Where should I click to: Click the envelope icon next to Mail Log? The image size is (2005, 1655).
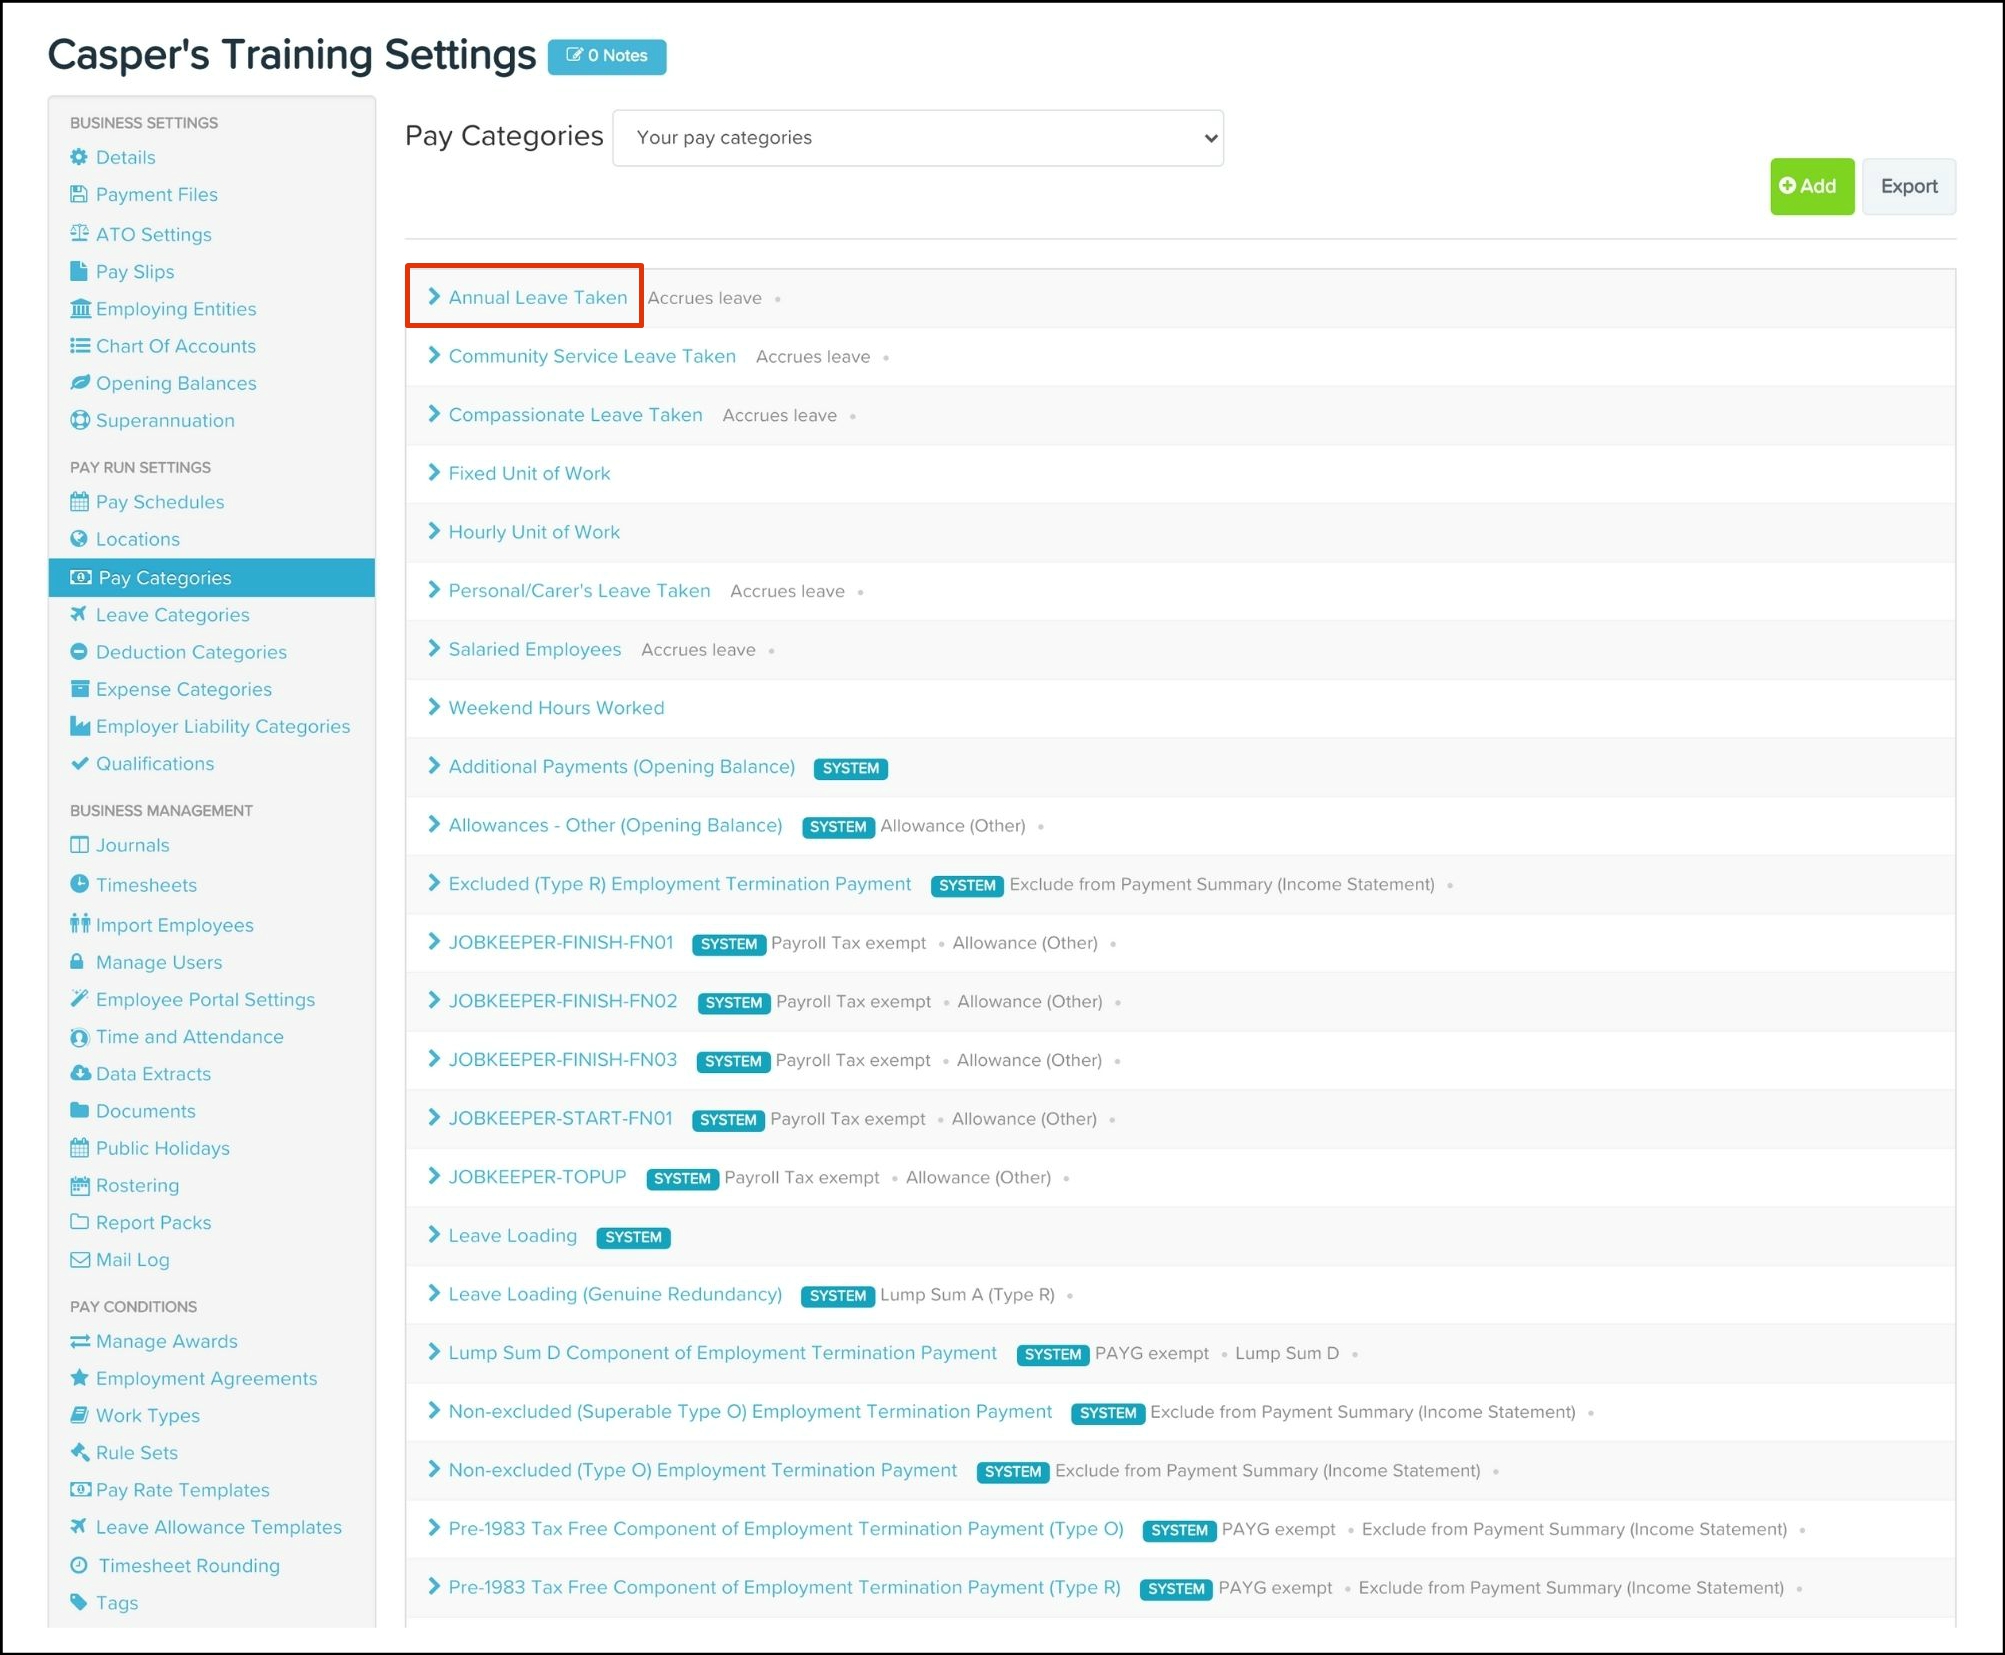(79, 1259)
